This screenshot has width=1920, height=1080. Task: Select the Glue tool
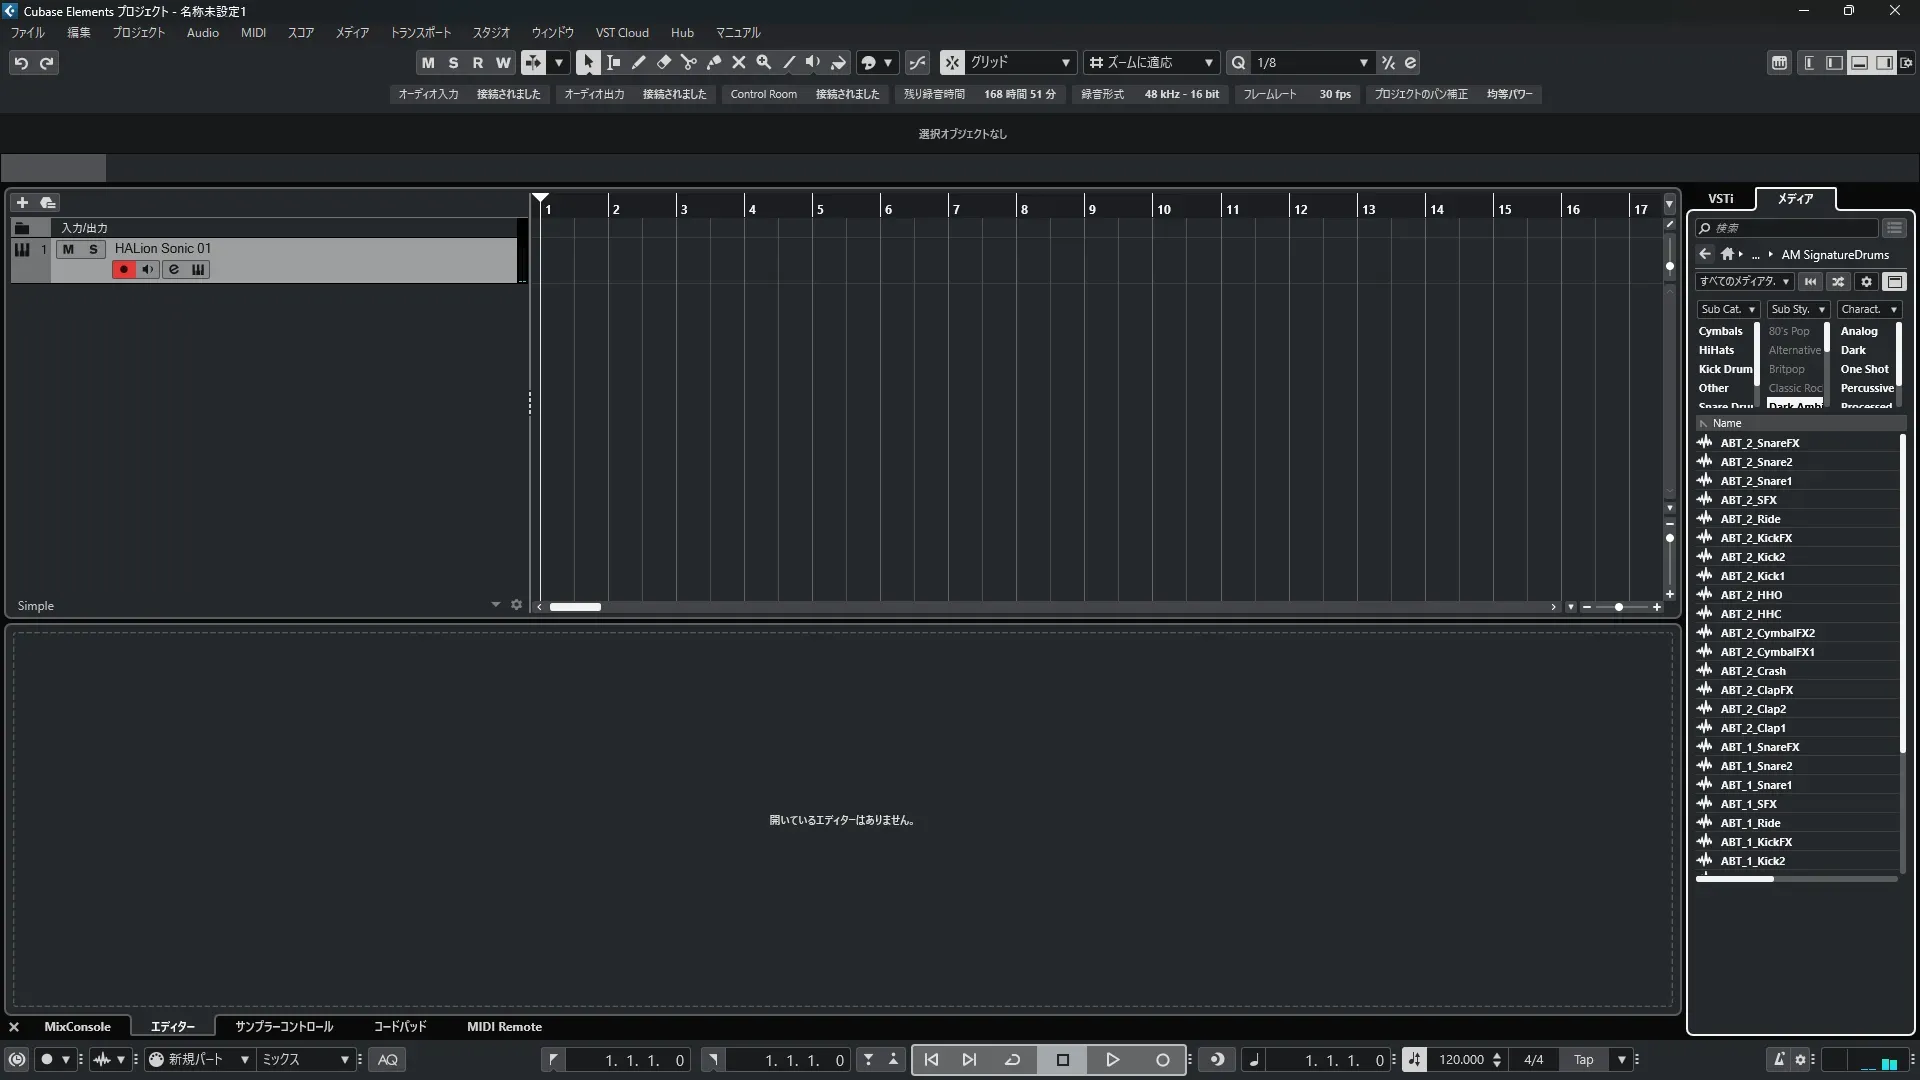pyautogui.click(x=714, y=63)
